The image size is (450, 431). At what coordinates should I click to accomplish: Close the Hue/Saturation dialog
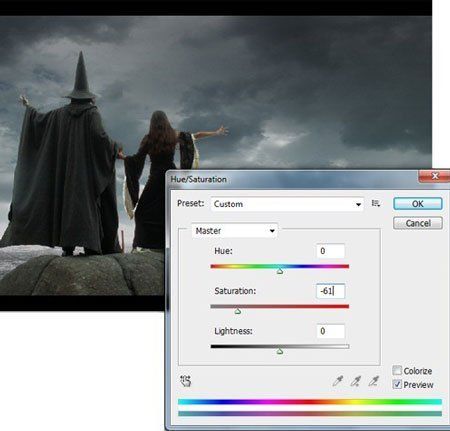pyautogui.click(x=434, y=176)
